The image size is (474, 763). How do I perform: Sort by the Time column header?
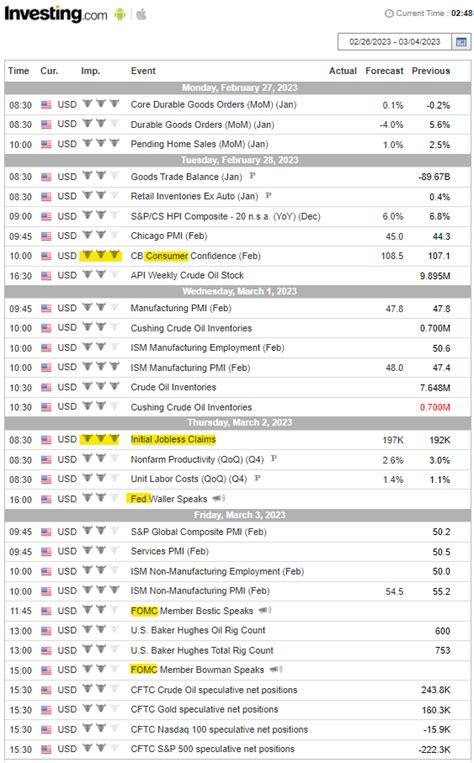(18, 71)
